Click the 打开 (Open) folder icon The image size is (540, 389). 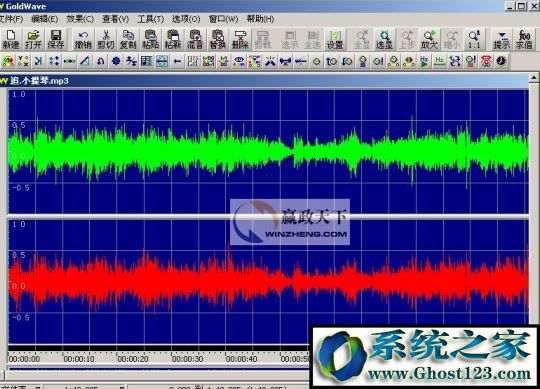[33, 39]
